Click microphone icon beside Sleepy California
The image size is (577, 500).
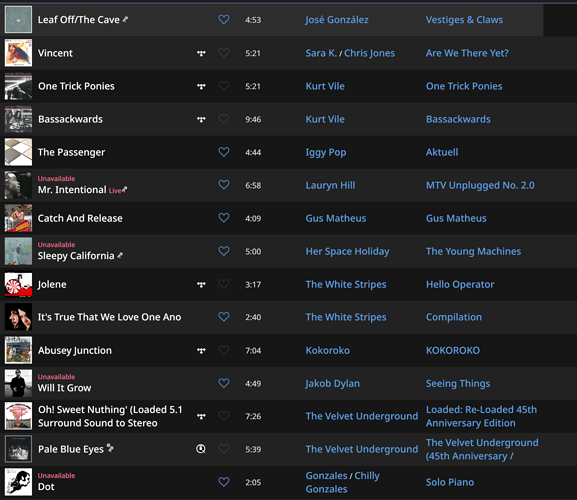(x=120, y=255)
